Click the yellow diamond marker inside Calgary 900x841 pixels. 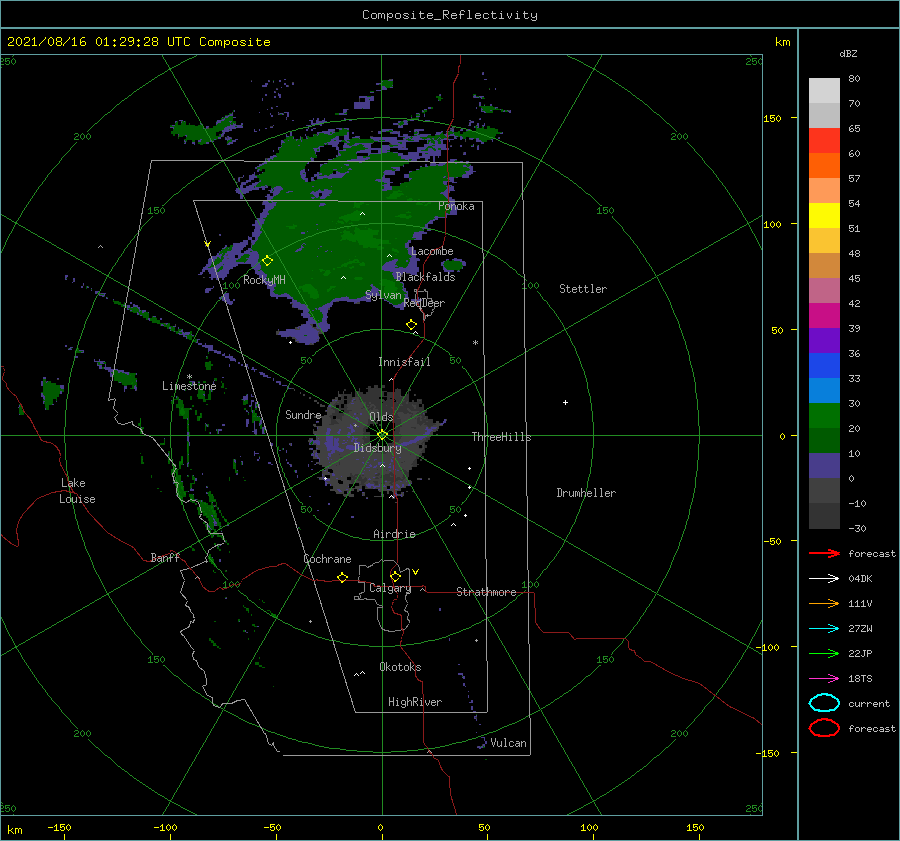395,576
